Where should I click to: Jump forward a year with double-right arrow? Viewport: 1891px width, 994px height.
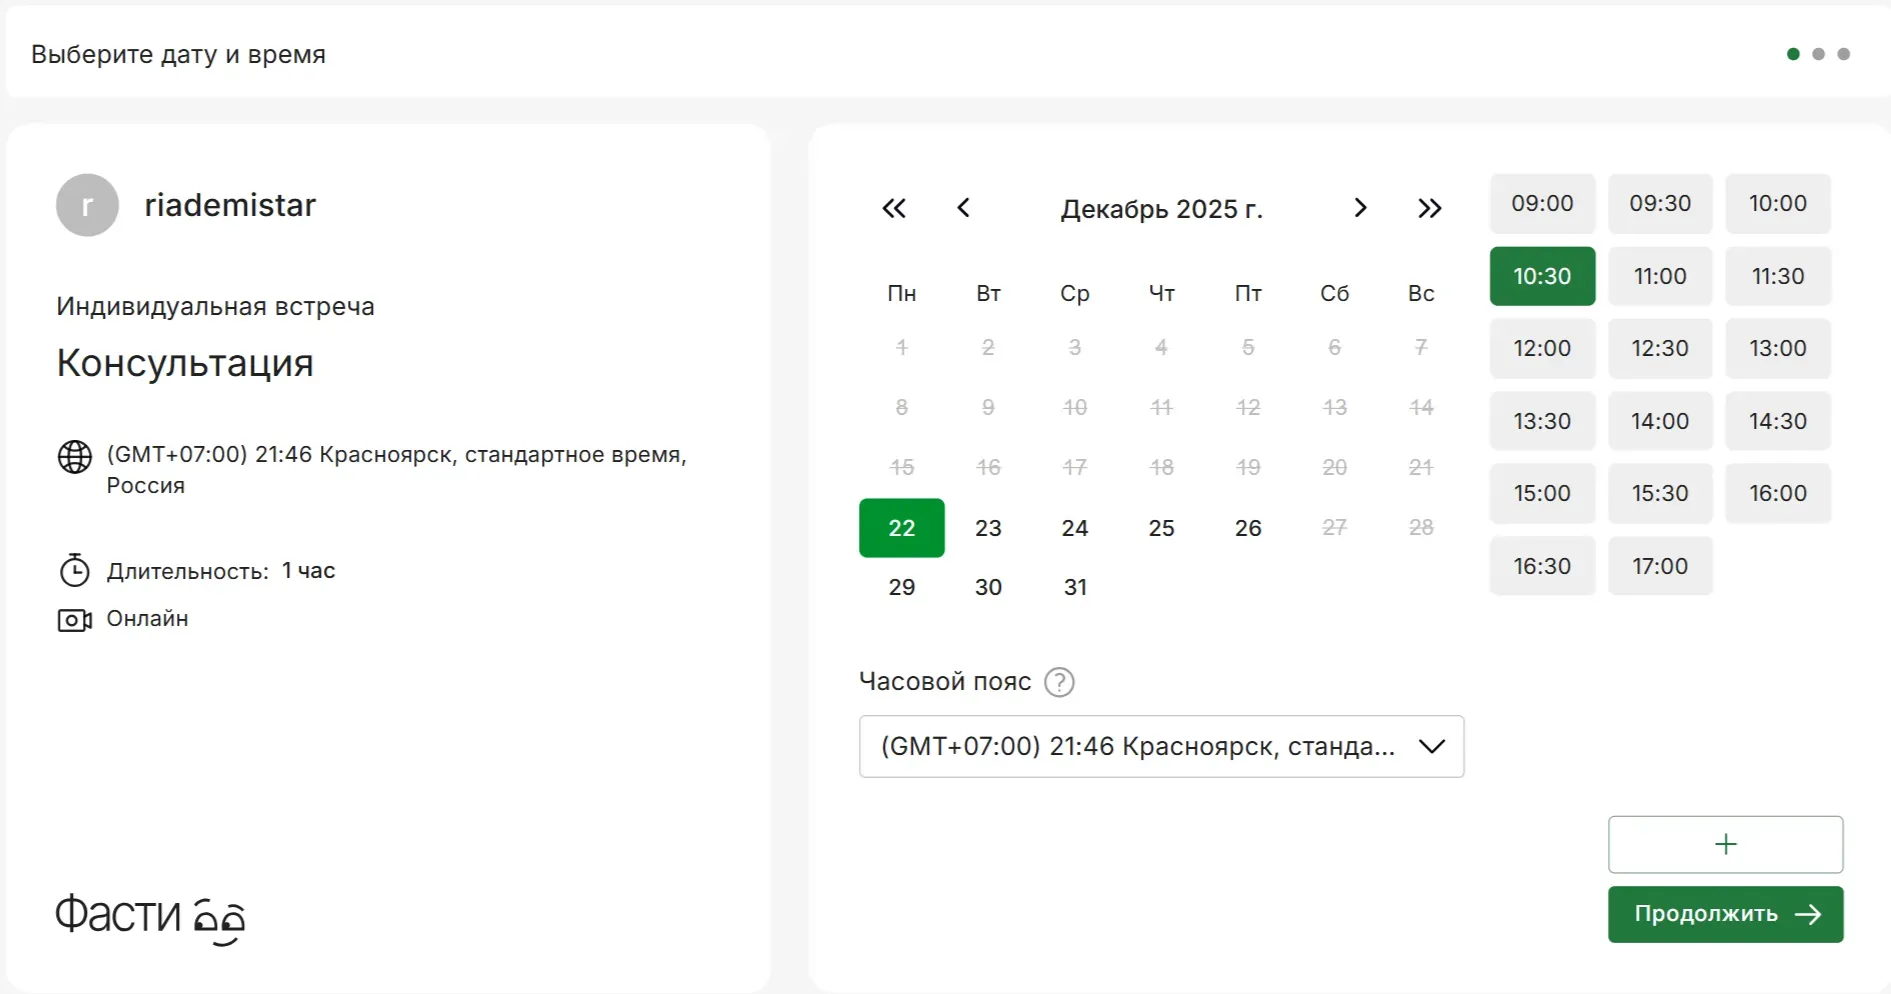[1429, 208]
